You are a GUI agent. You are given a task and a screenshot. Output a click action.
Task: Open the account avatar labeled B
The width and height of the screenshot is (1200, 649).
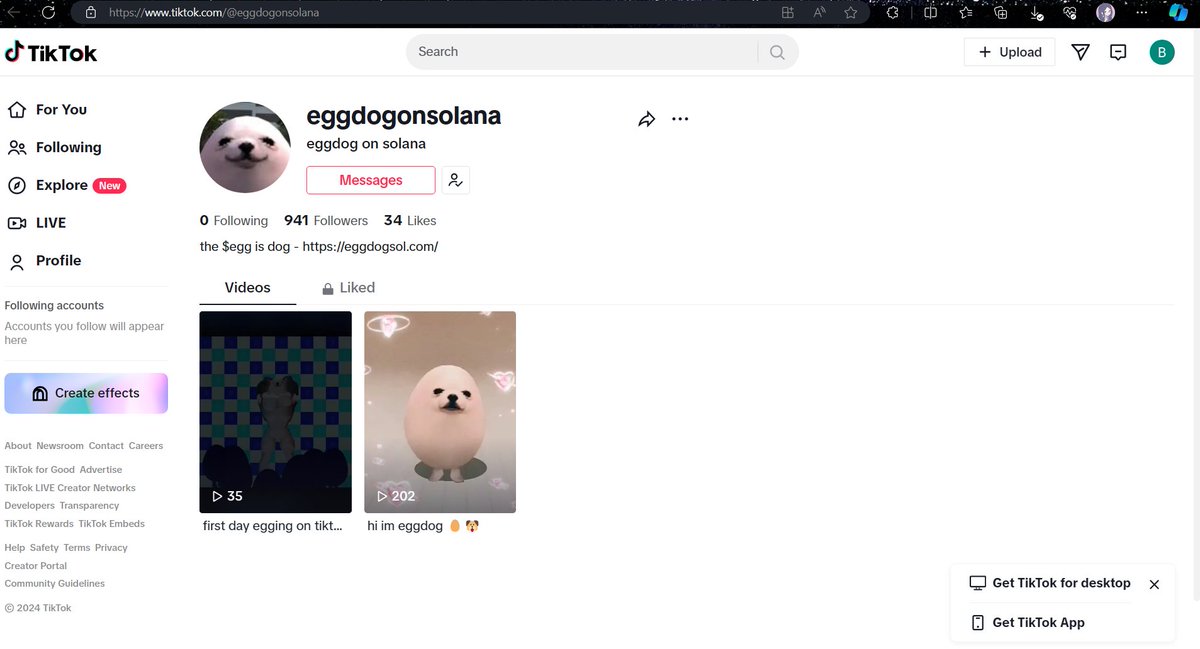coord(1162,52)
